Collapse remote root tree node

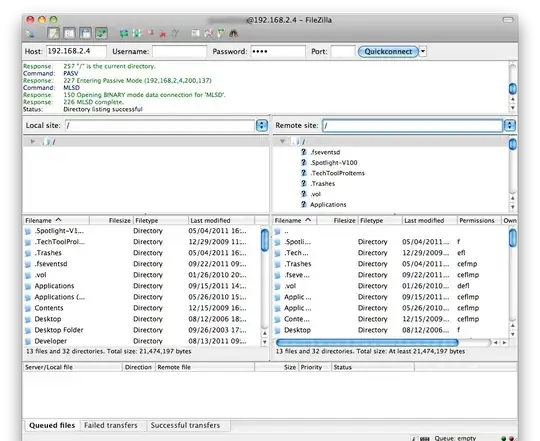point(282,141)
